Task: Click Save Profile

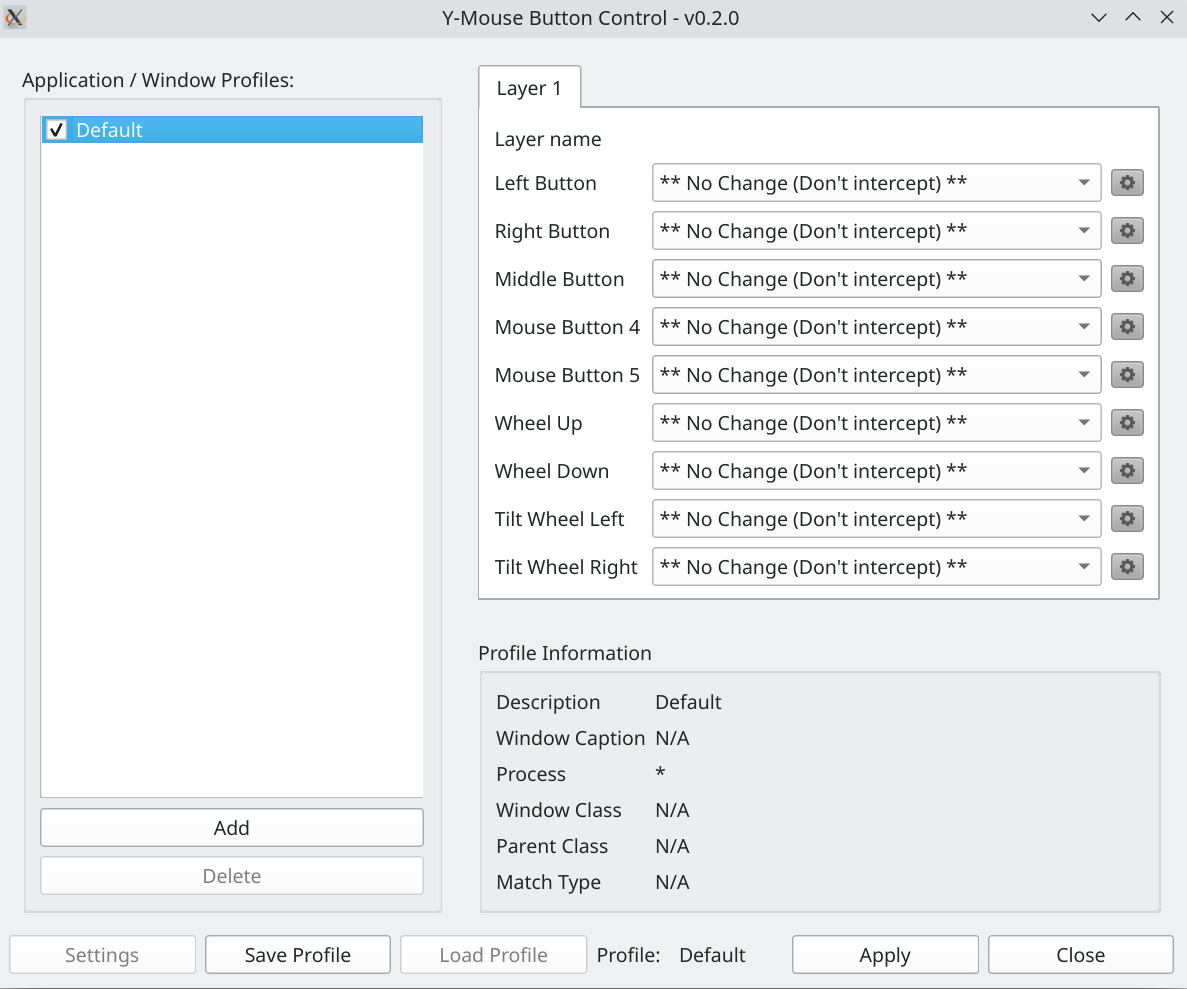Action: [298, 955]
